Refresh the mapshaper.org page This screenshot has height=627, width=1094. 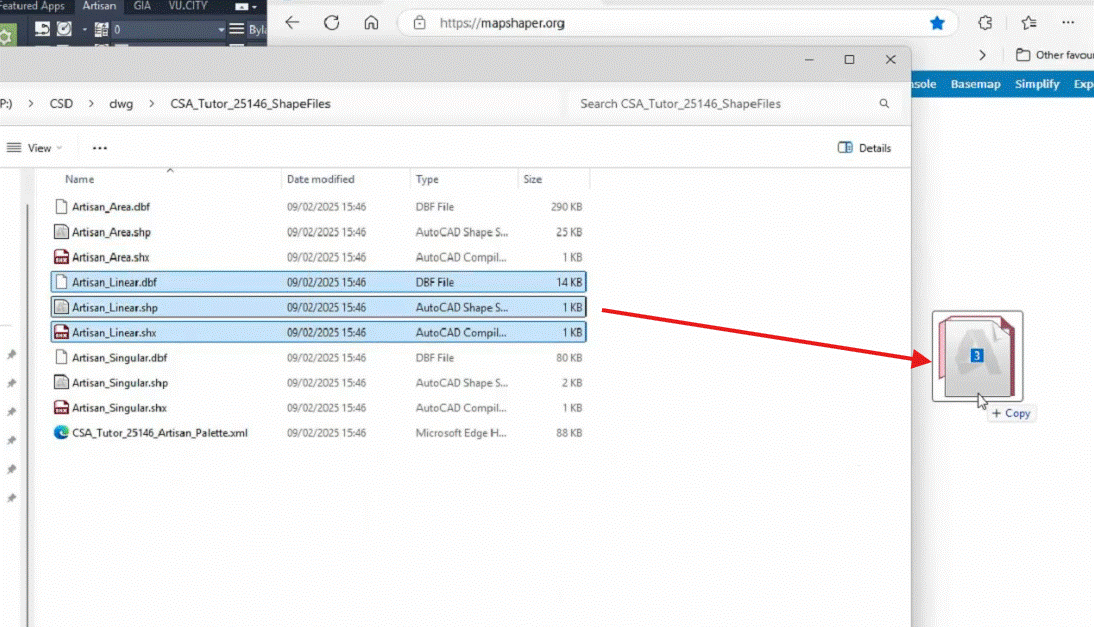tap(332, 22)
